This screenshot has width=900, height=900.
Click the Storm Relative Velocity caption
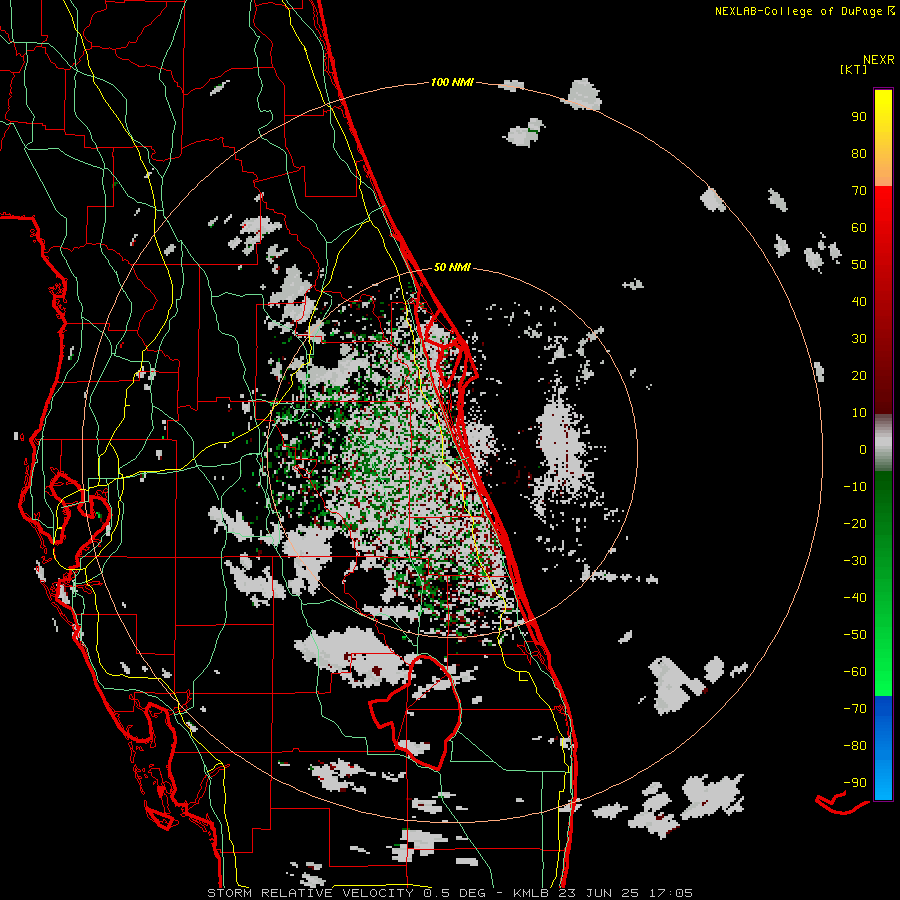[x=449, y=893]
